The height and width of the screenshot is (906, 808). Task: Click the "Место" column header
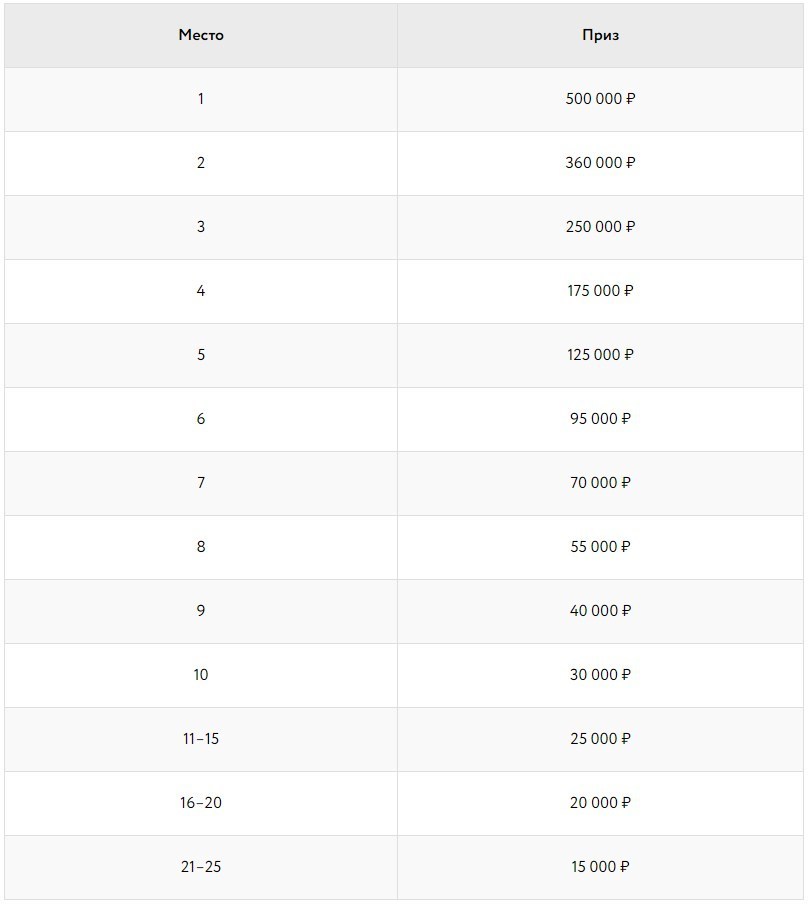201,35
